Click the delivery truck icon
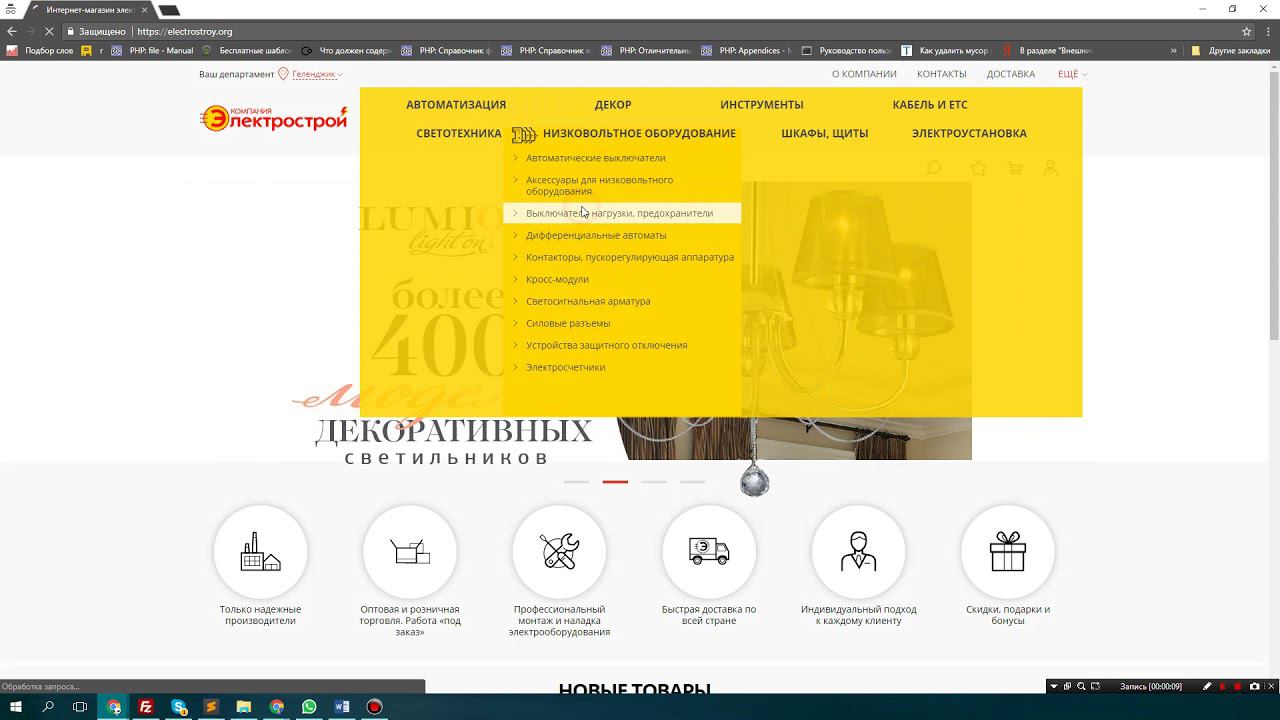Image resolution: width=1280 pixels, height=720 pixels. [709, 551]
